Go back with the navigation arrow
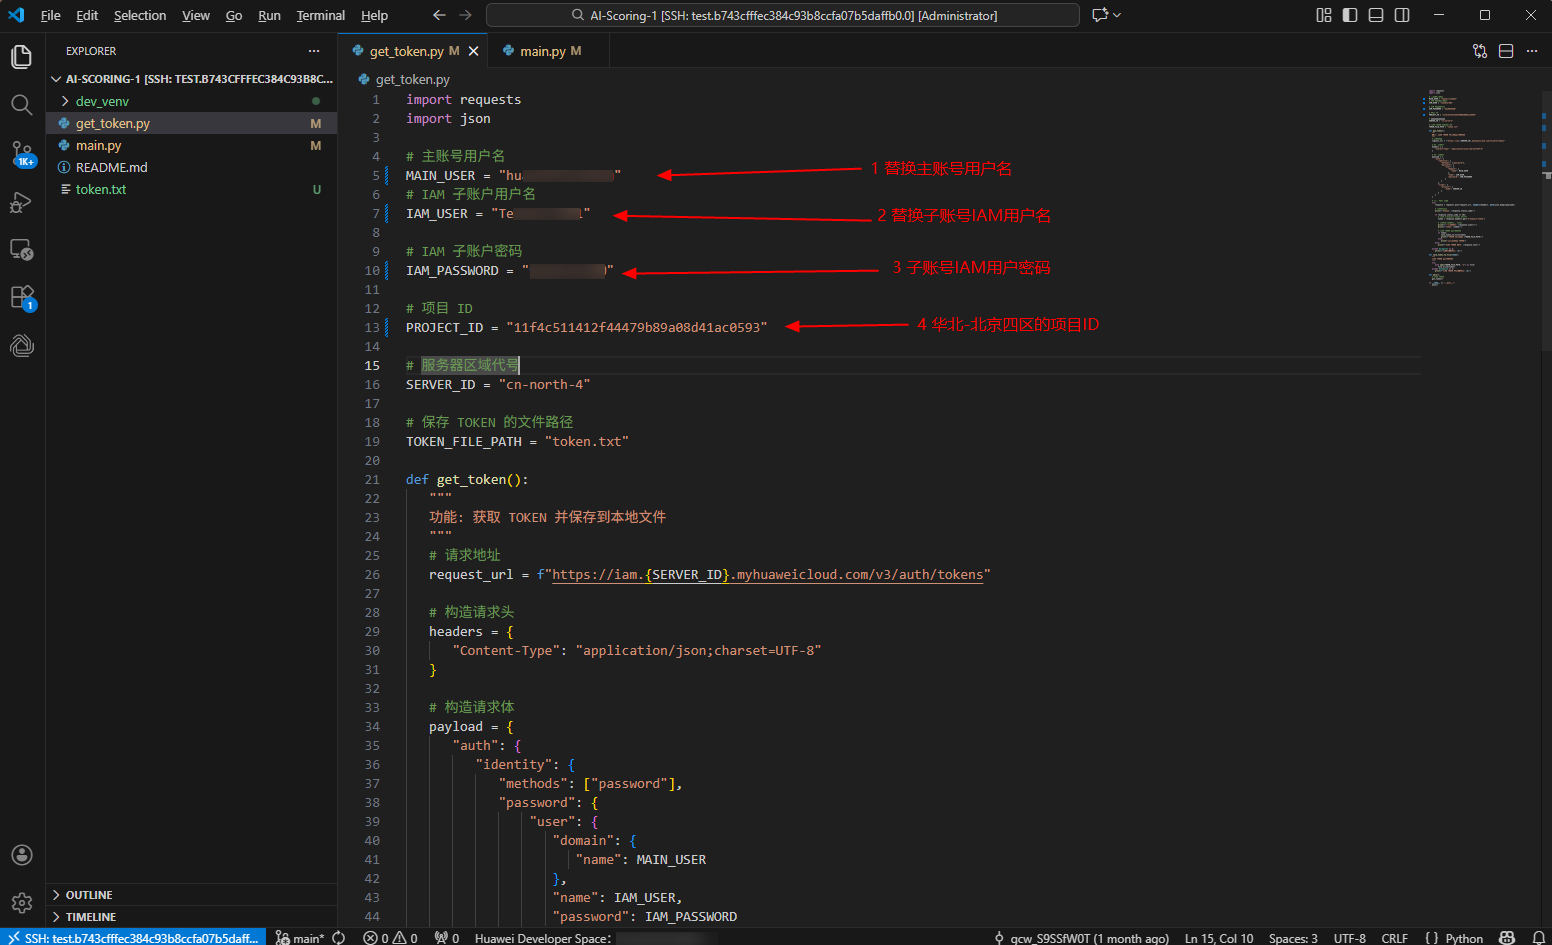This screenshot has width=1552, height=945. click(x=439, y=15)
